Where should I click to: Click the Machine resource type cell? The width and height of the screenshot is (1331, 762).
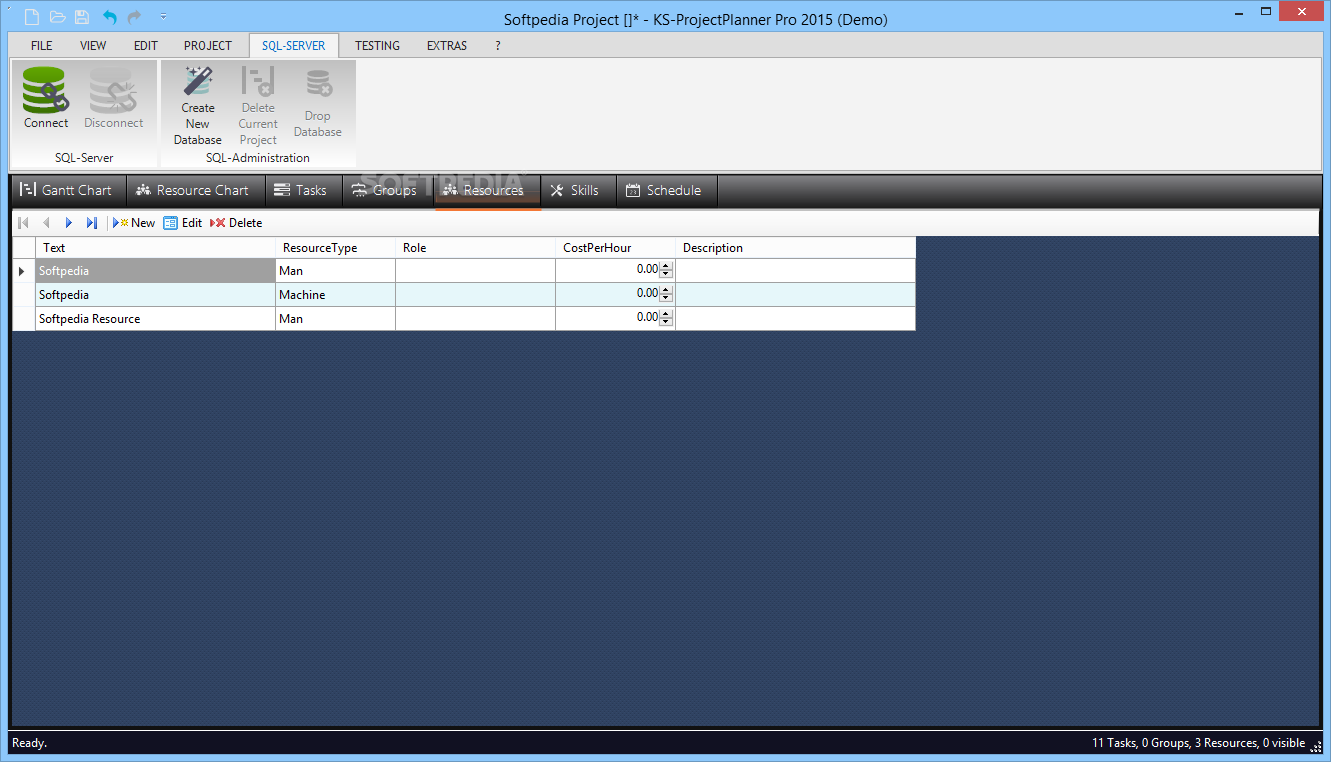(x=335, y=295)
